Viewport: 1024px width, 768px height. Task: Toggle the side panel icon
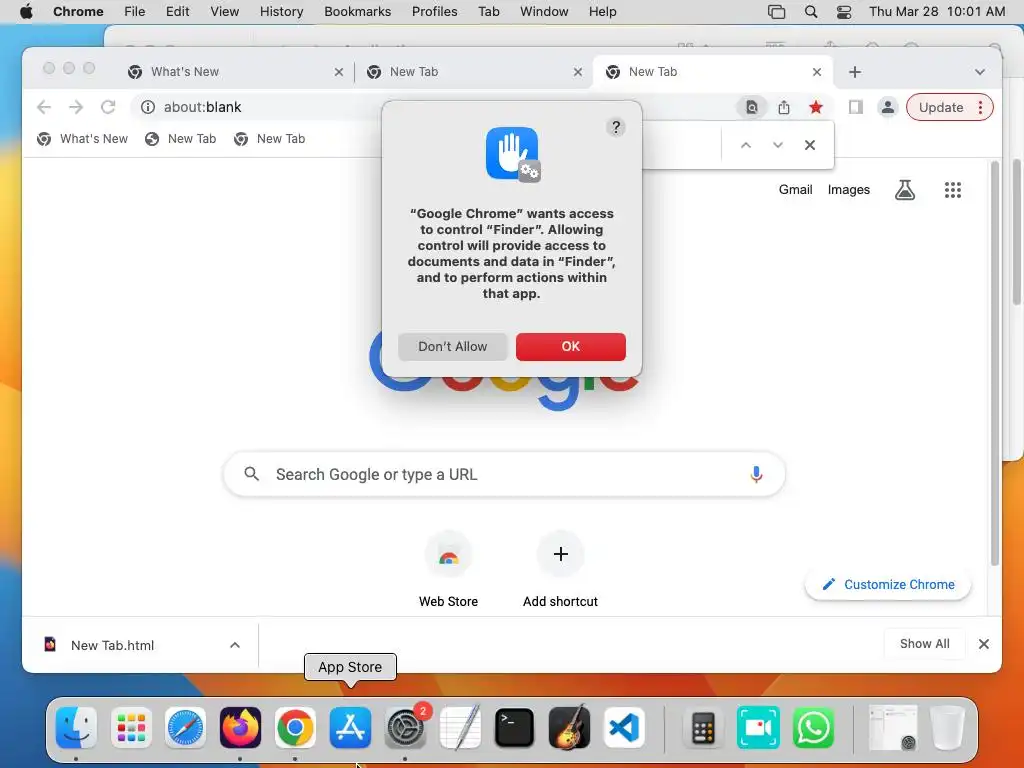click(x=856, y=107)
